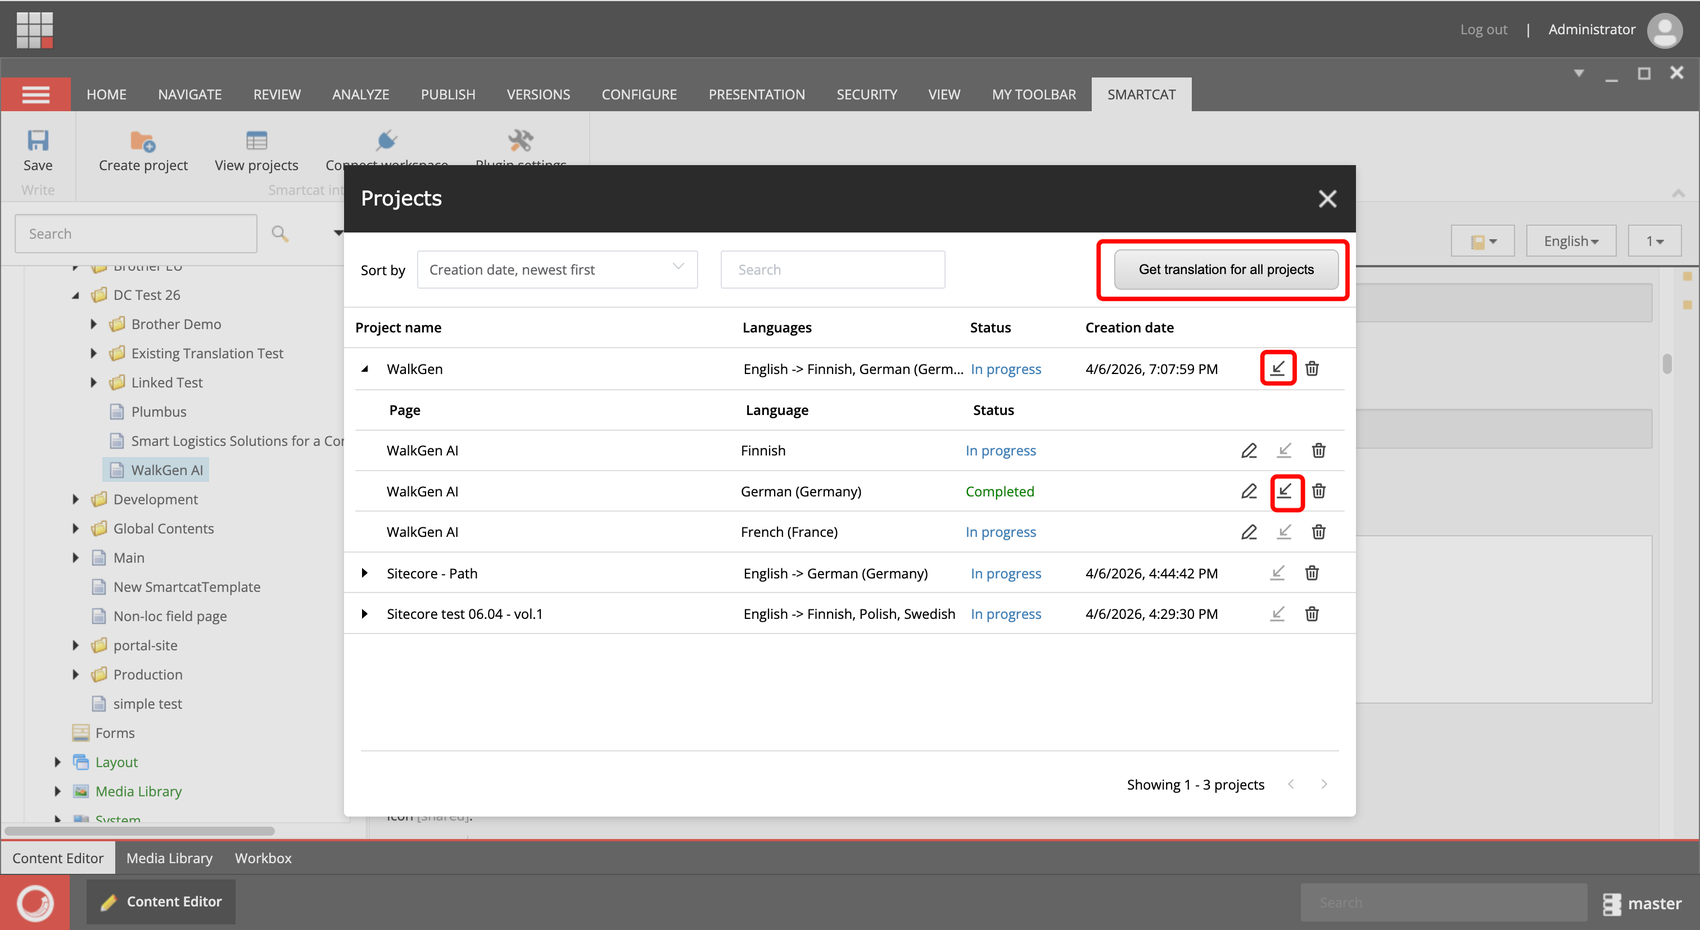1700x930 pixels.
Task: Click the Save ribbon icon
Action: (38, 140)
